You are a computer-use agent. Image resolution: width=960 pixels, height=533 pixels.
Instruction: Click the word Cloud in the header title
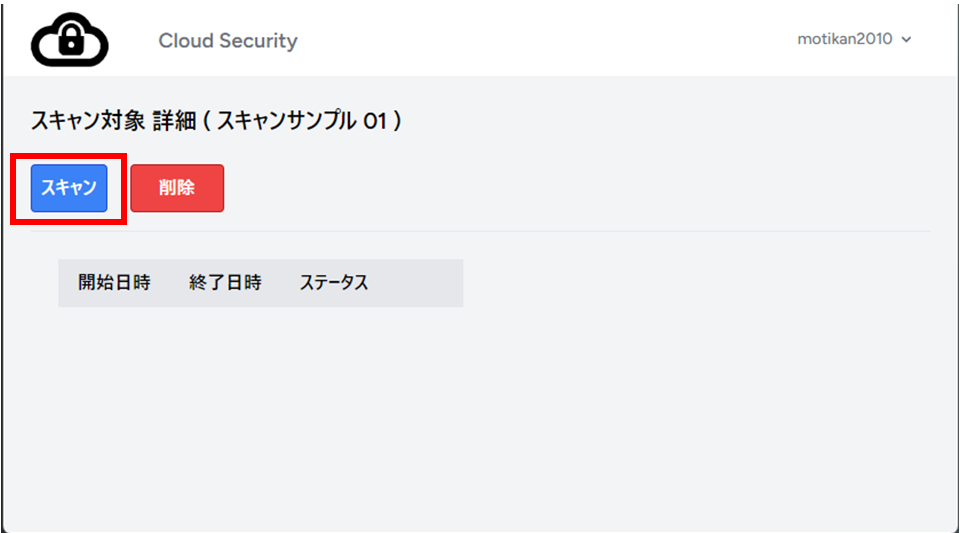(186, 41)
